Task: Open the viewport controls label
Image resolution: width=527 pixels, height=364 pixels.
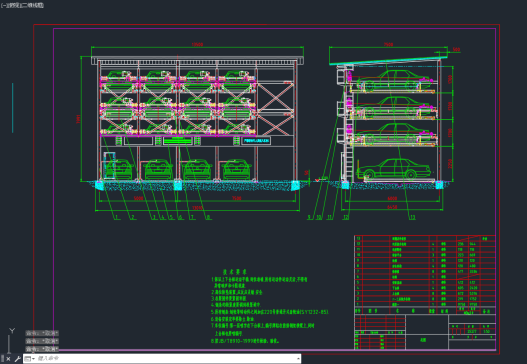Action: click(x=22, y=5)
